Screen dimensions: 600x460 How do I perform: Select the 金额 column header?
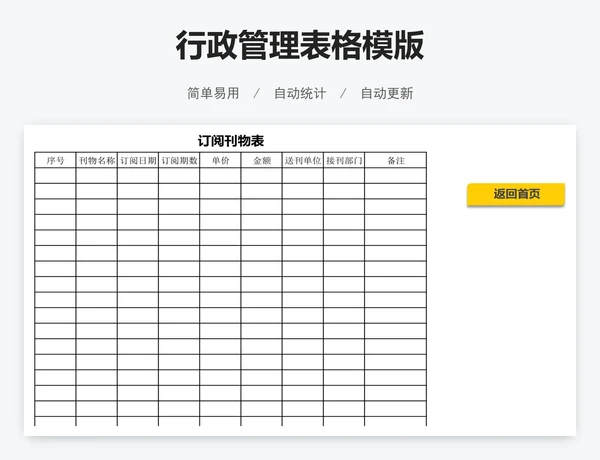261,160
